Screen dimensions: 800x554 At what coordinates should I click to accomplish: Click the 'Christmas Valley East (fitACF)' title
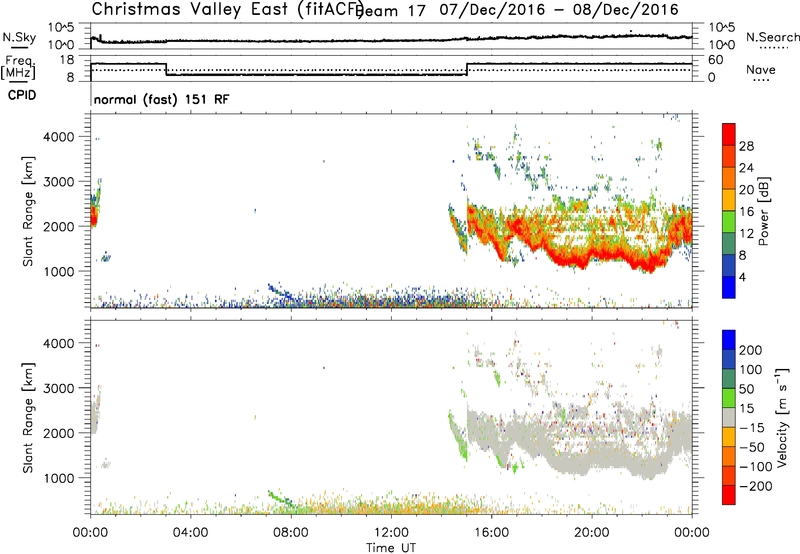point(228,9)
